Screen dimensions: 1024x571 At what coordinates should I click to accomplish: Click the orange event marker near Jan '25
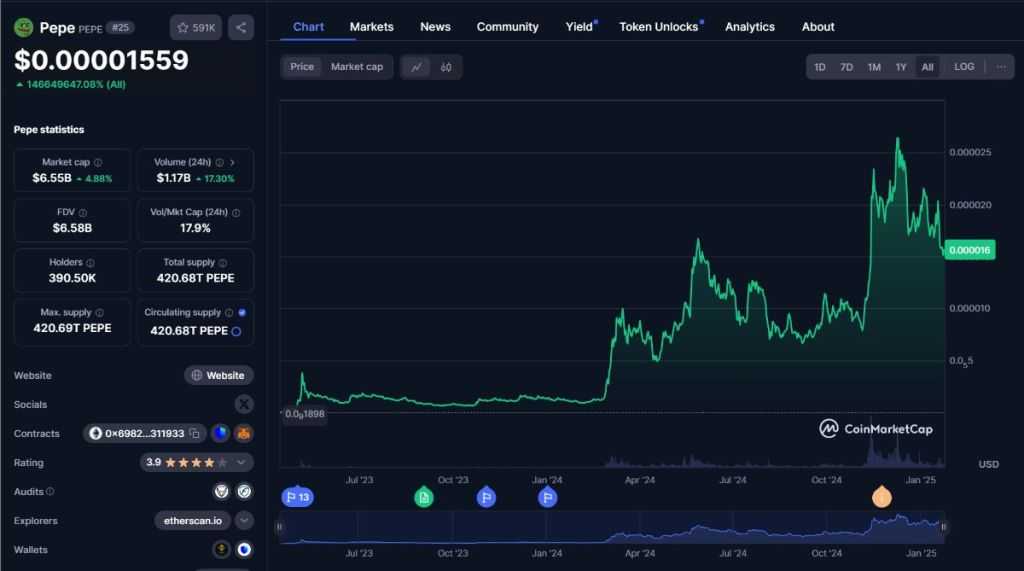(882, 498)
